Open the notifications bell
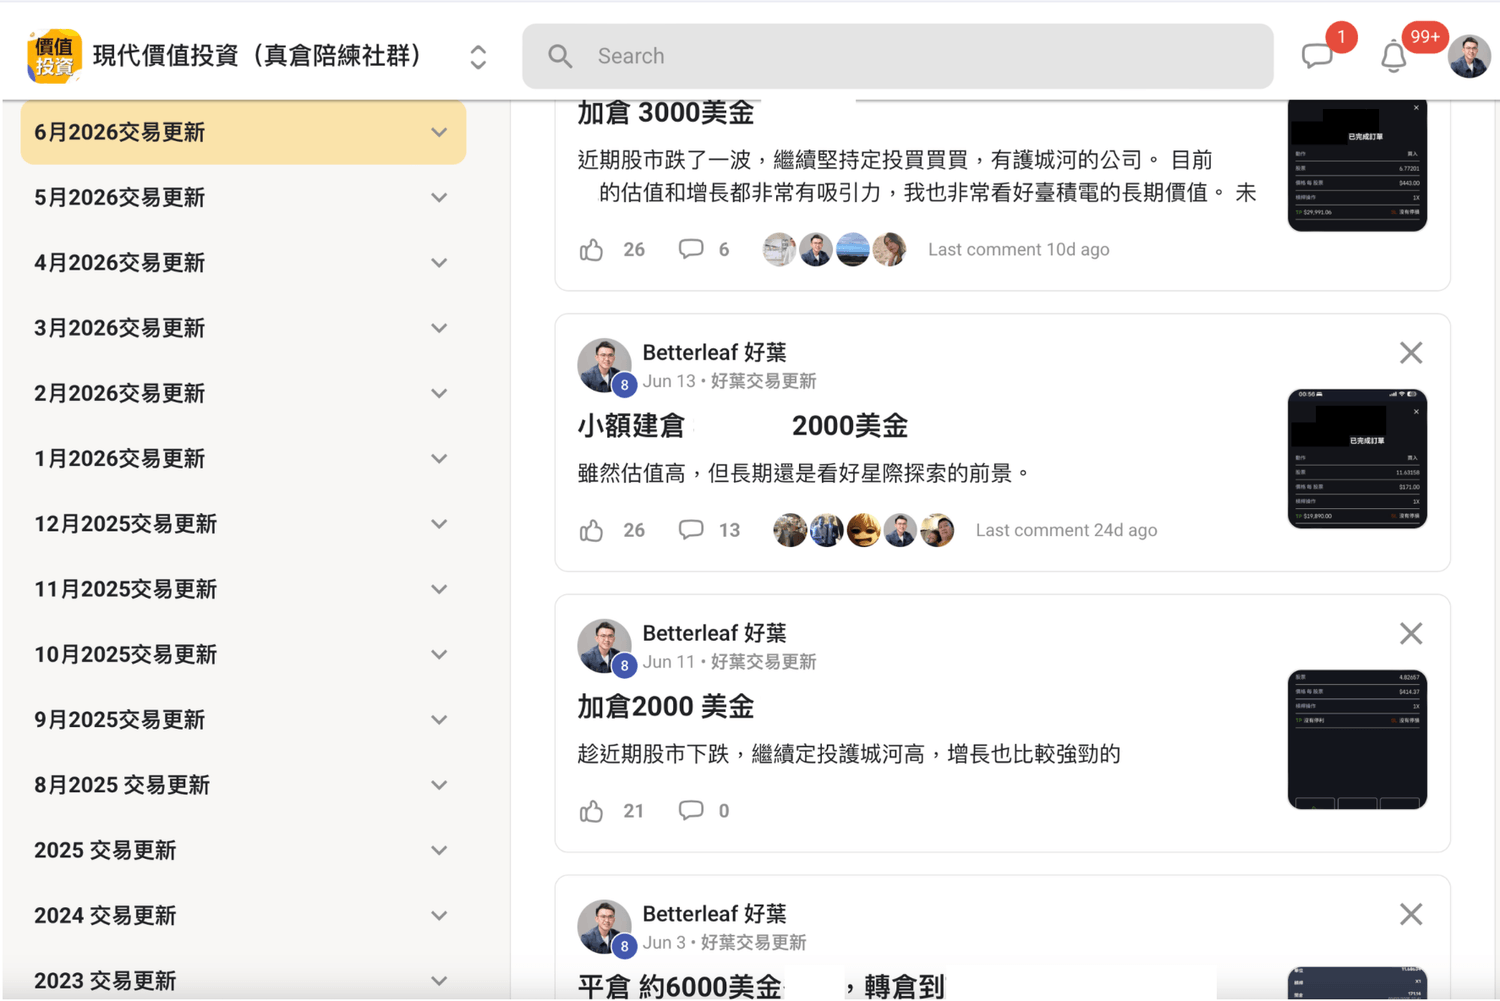The width and height of the screenshot is (1500, 1001). click(1394, 56)
